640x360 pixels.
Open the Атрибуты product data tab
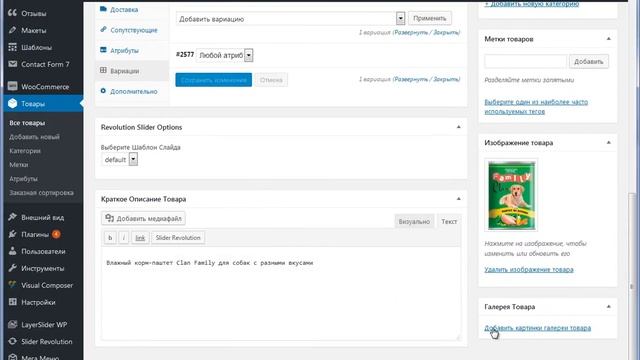pos(132,50)
